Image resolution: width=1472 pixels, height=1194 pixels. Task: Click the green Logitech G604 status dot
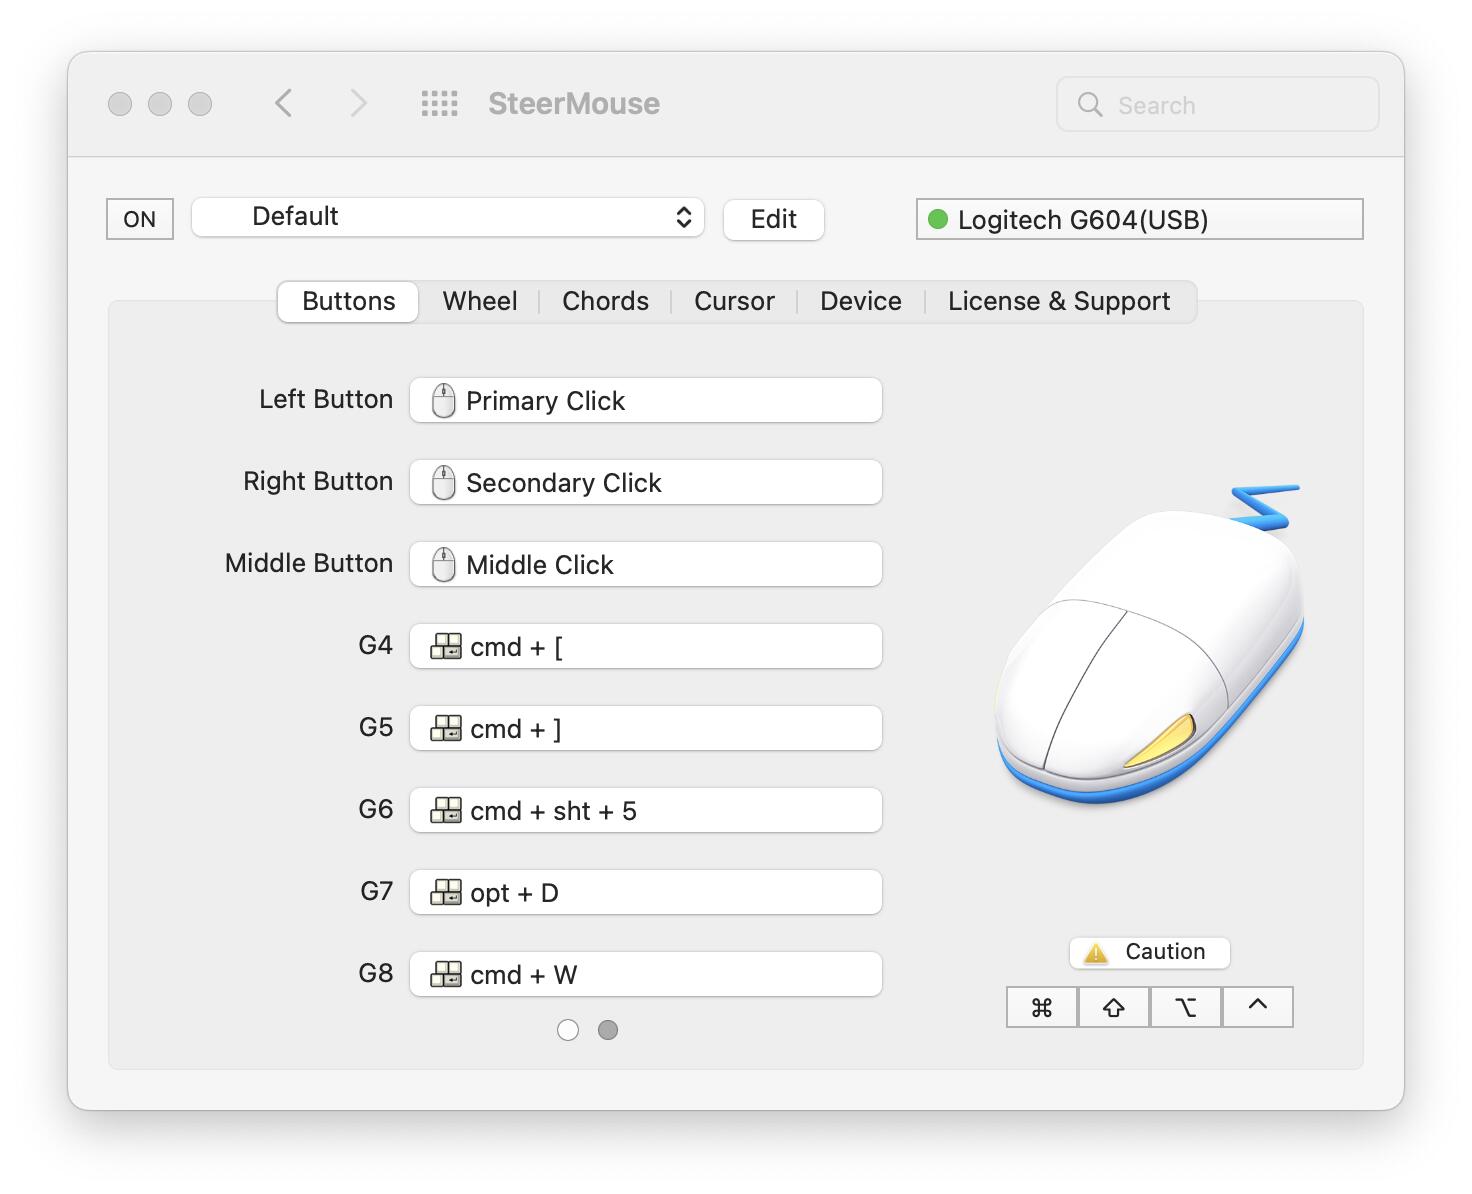[938, 219]
